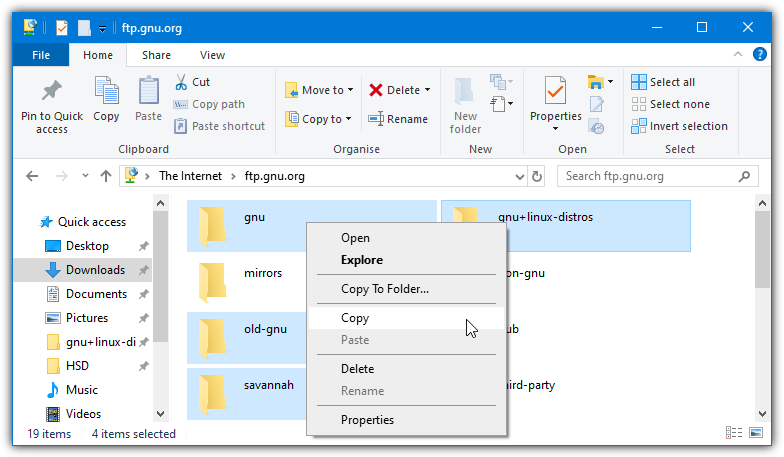
Task: Go back with the left arrow
Action: (32, 176)
